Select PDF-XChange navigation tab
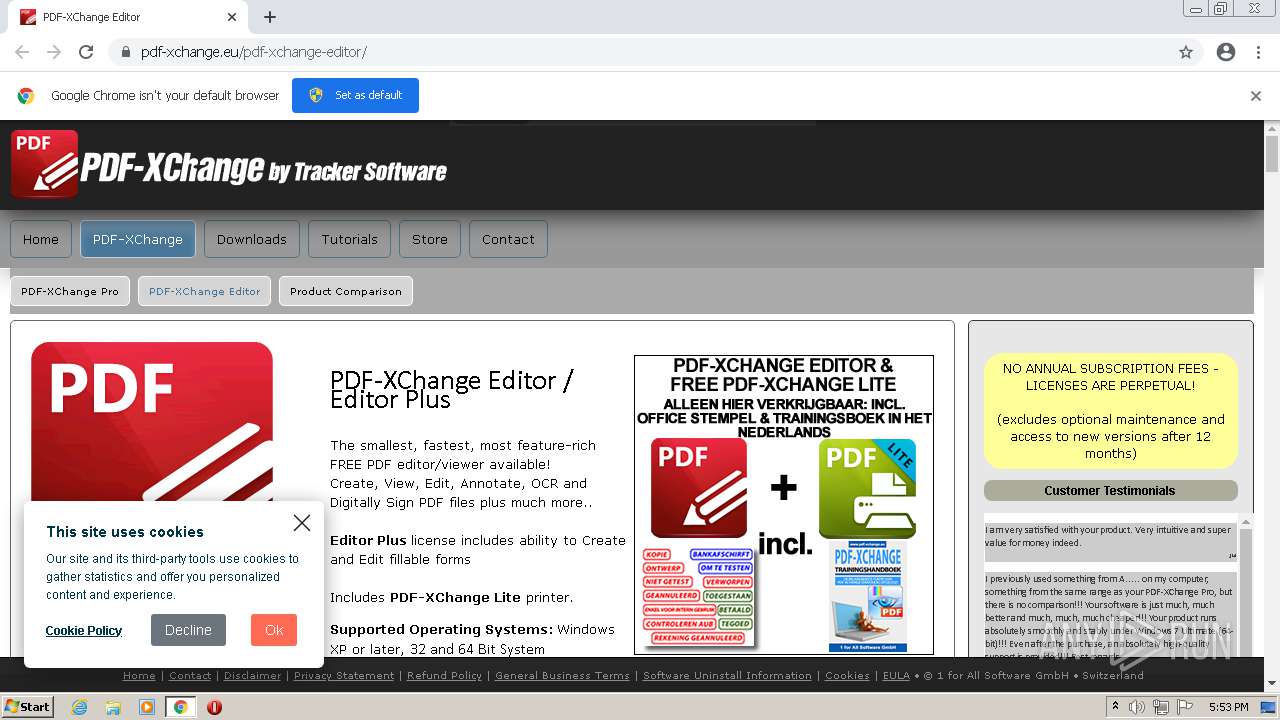 click(x=138, y=239)
